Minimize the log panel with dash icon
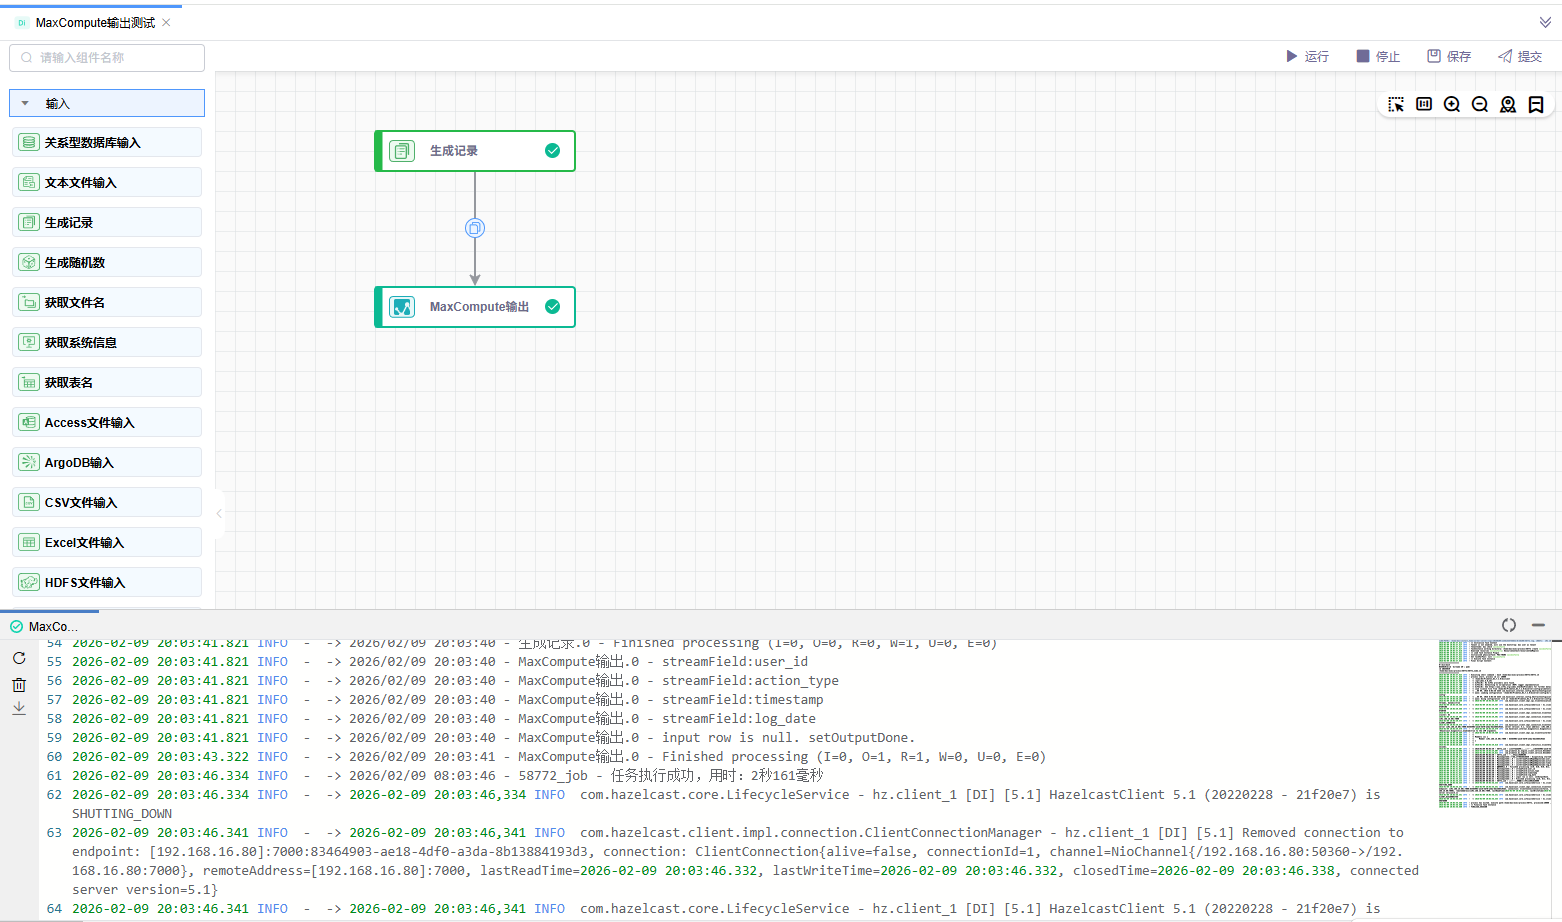 click(1538, 625)
